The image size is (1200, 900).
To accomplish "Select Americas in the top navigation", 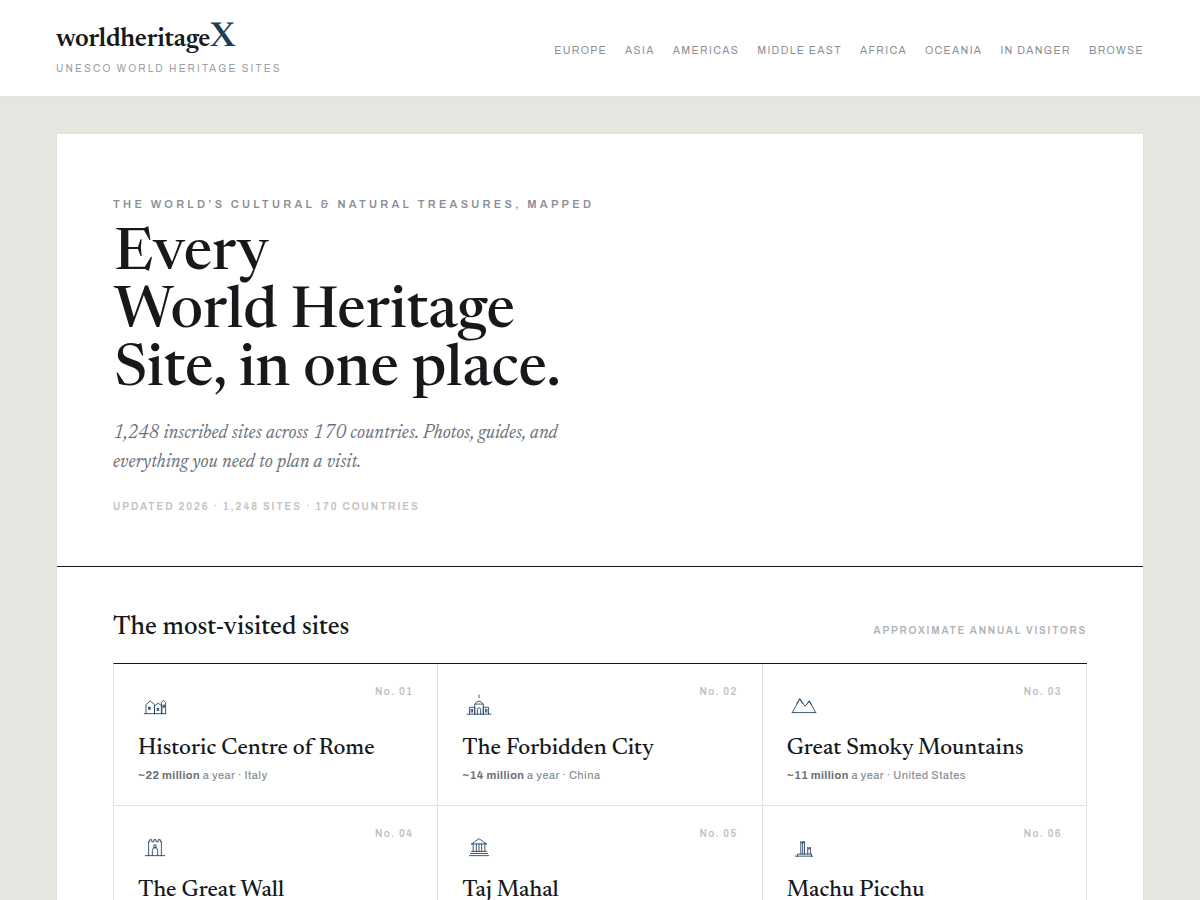I will point(705,50).
